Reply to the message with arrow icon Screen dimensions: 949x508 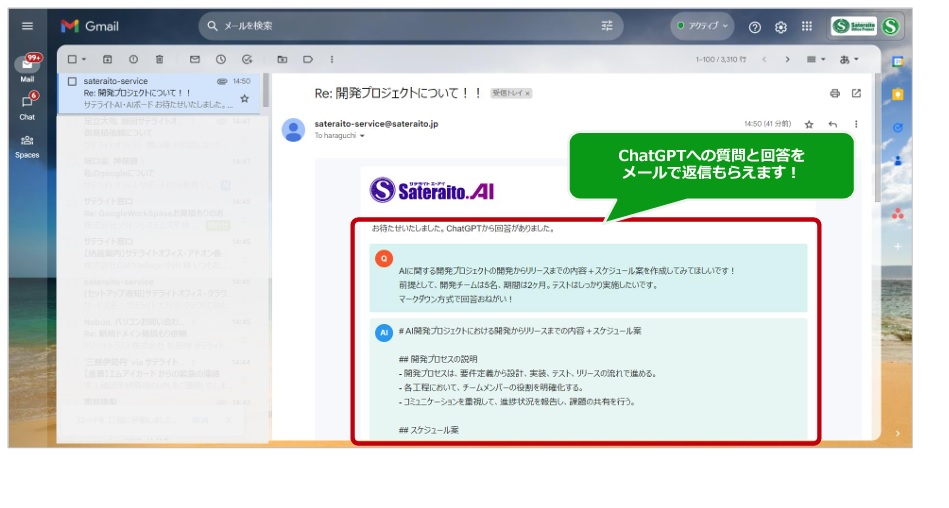pyautogui.click(x=833, y=124)
